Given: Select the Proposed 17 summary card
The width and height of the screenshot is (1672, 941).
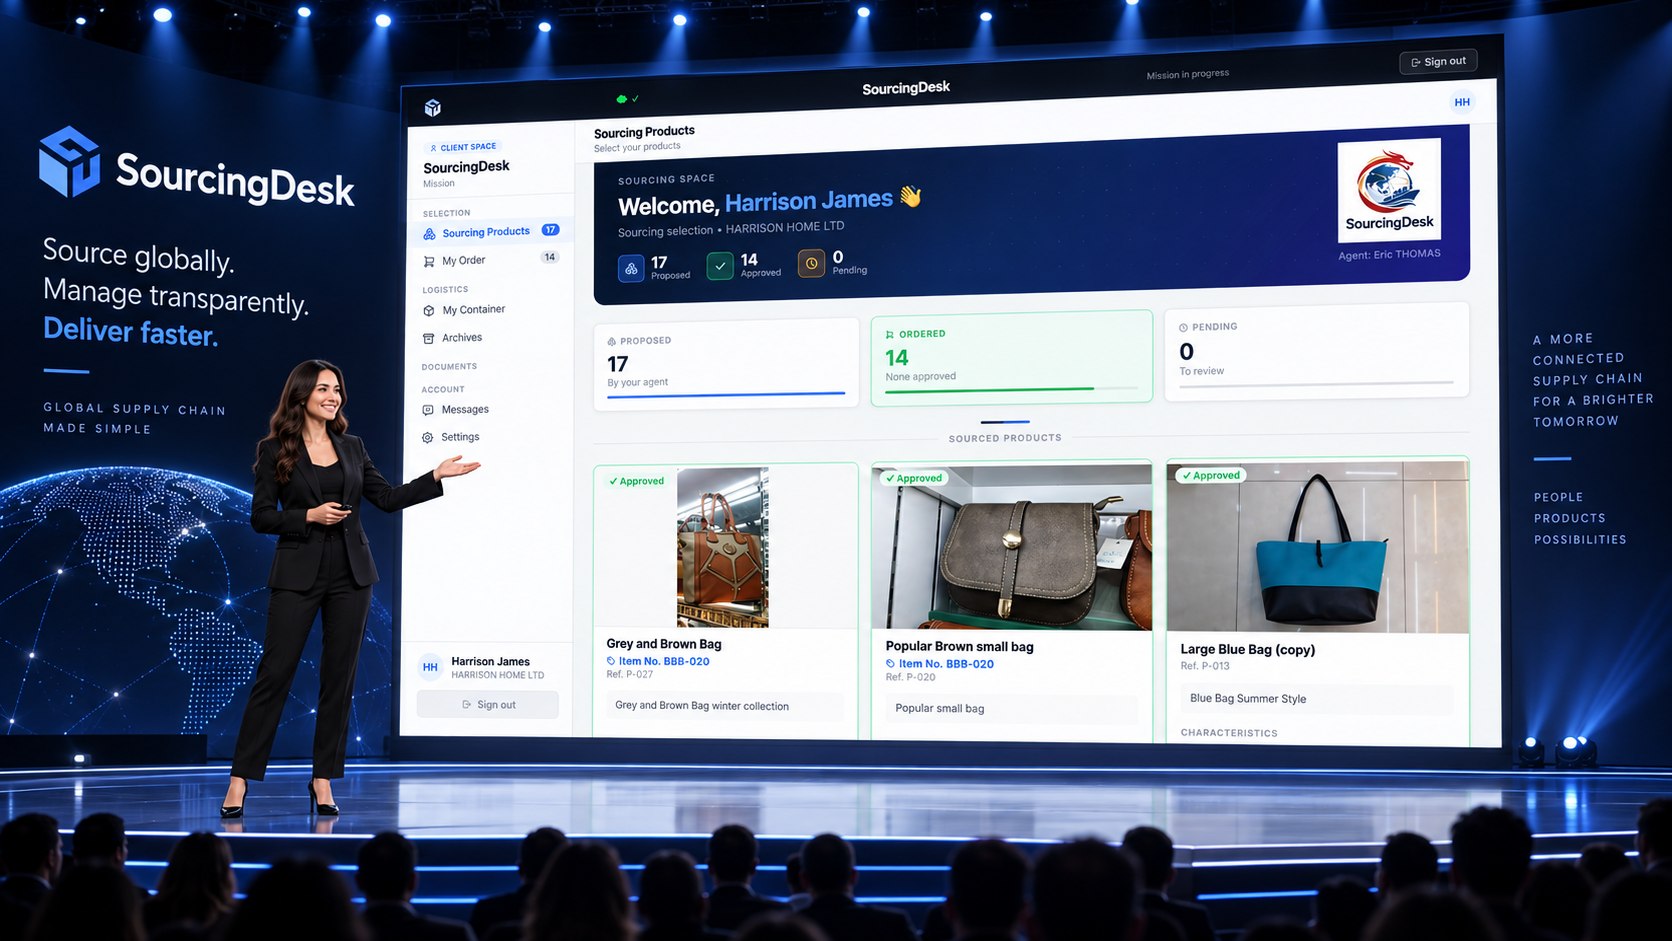Looking at the screenshot, I should (x=726, y=364).
